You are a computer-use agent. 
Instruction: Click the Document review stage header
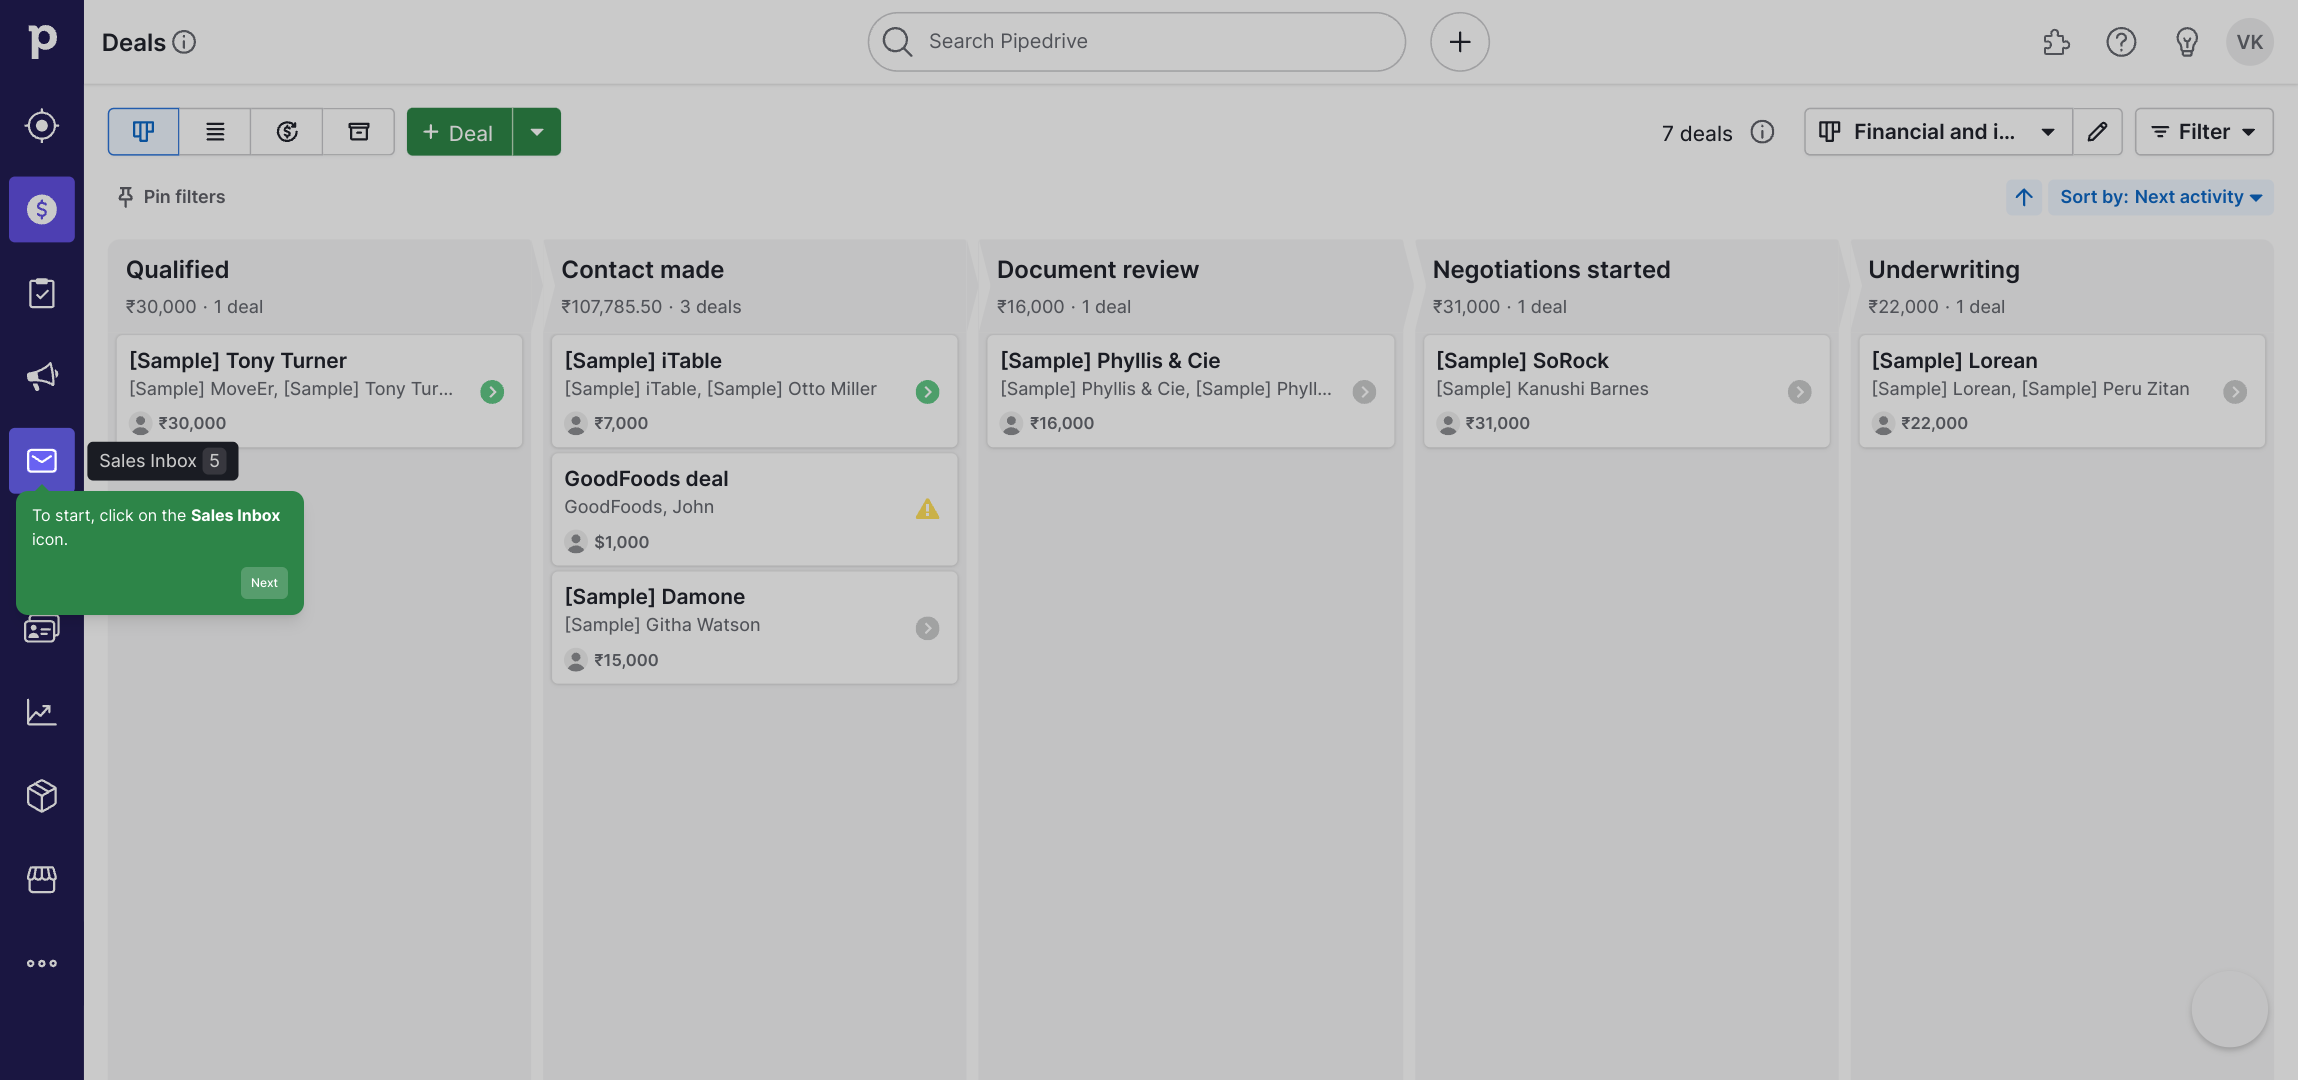pyautogui.click(x=1097, y=270)
